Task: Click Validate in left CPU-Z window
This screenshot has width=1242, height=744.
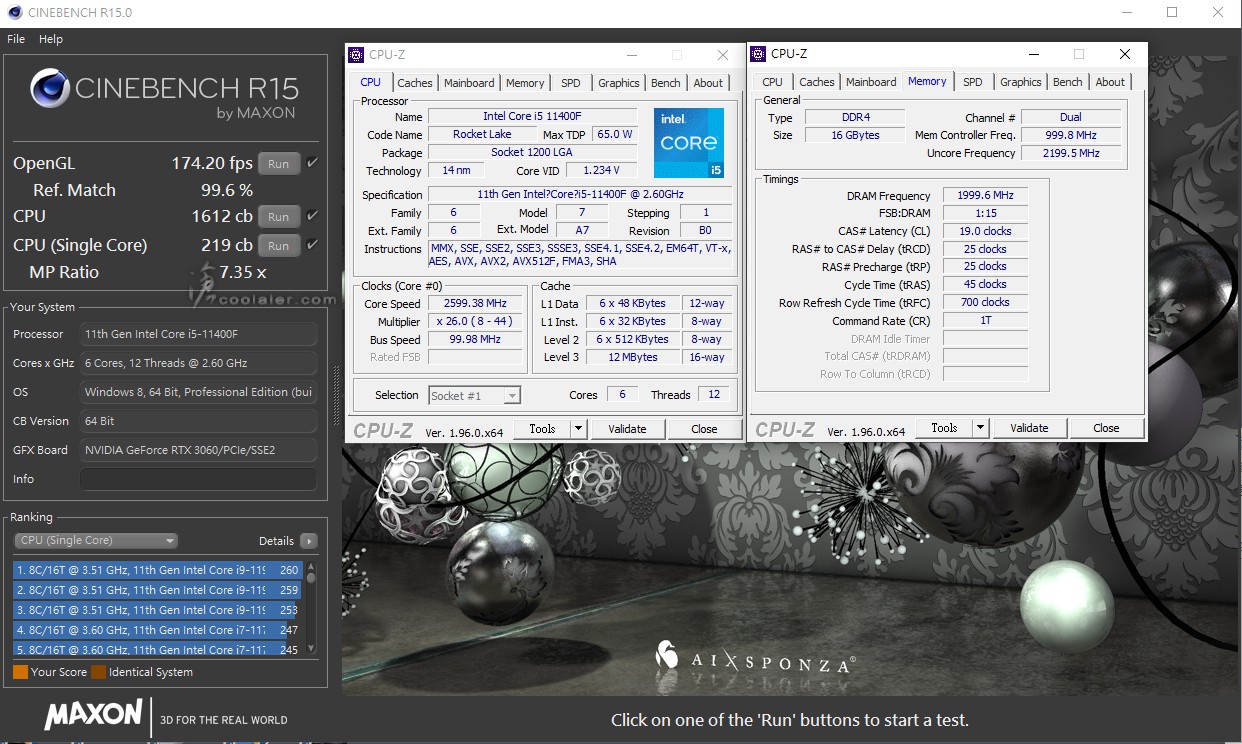Action: tap(627, 429)
